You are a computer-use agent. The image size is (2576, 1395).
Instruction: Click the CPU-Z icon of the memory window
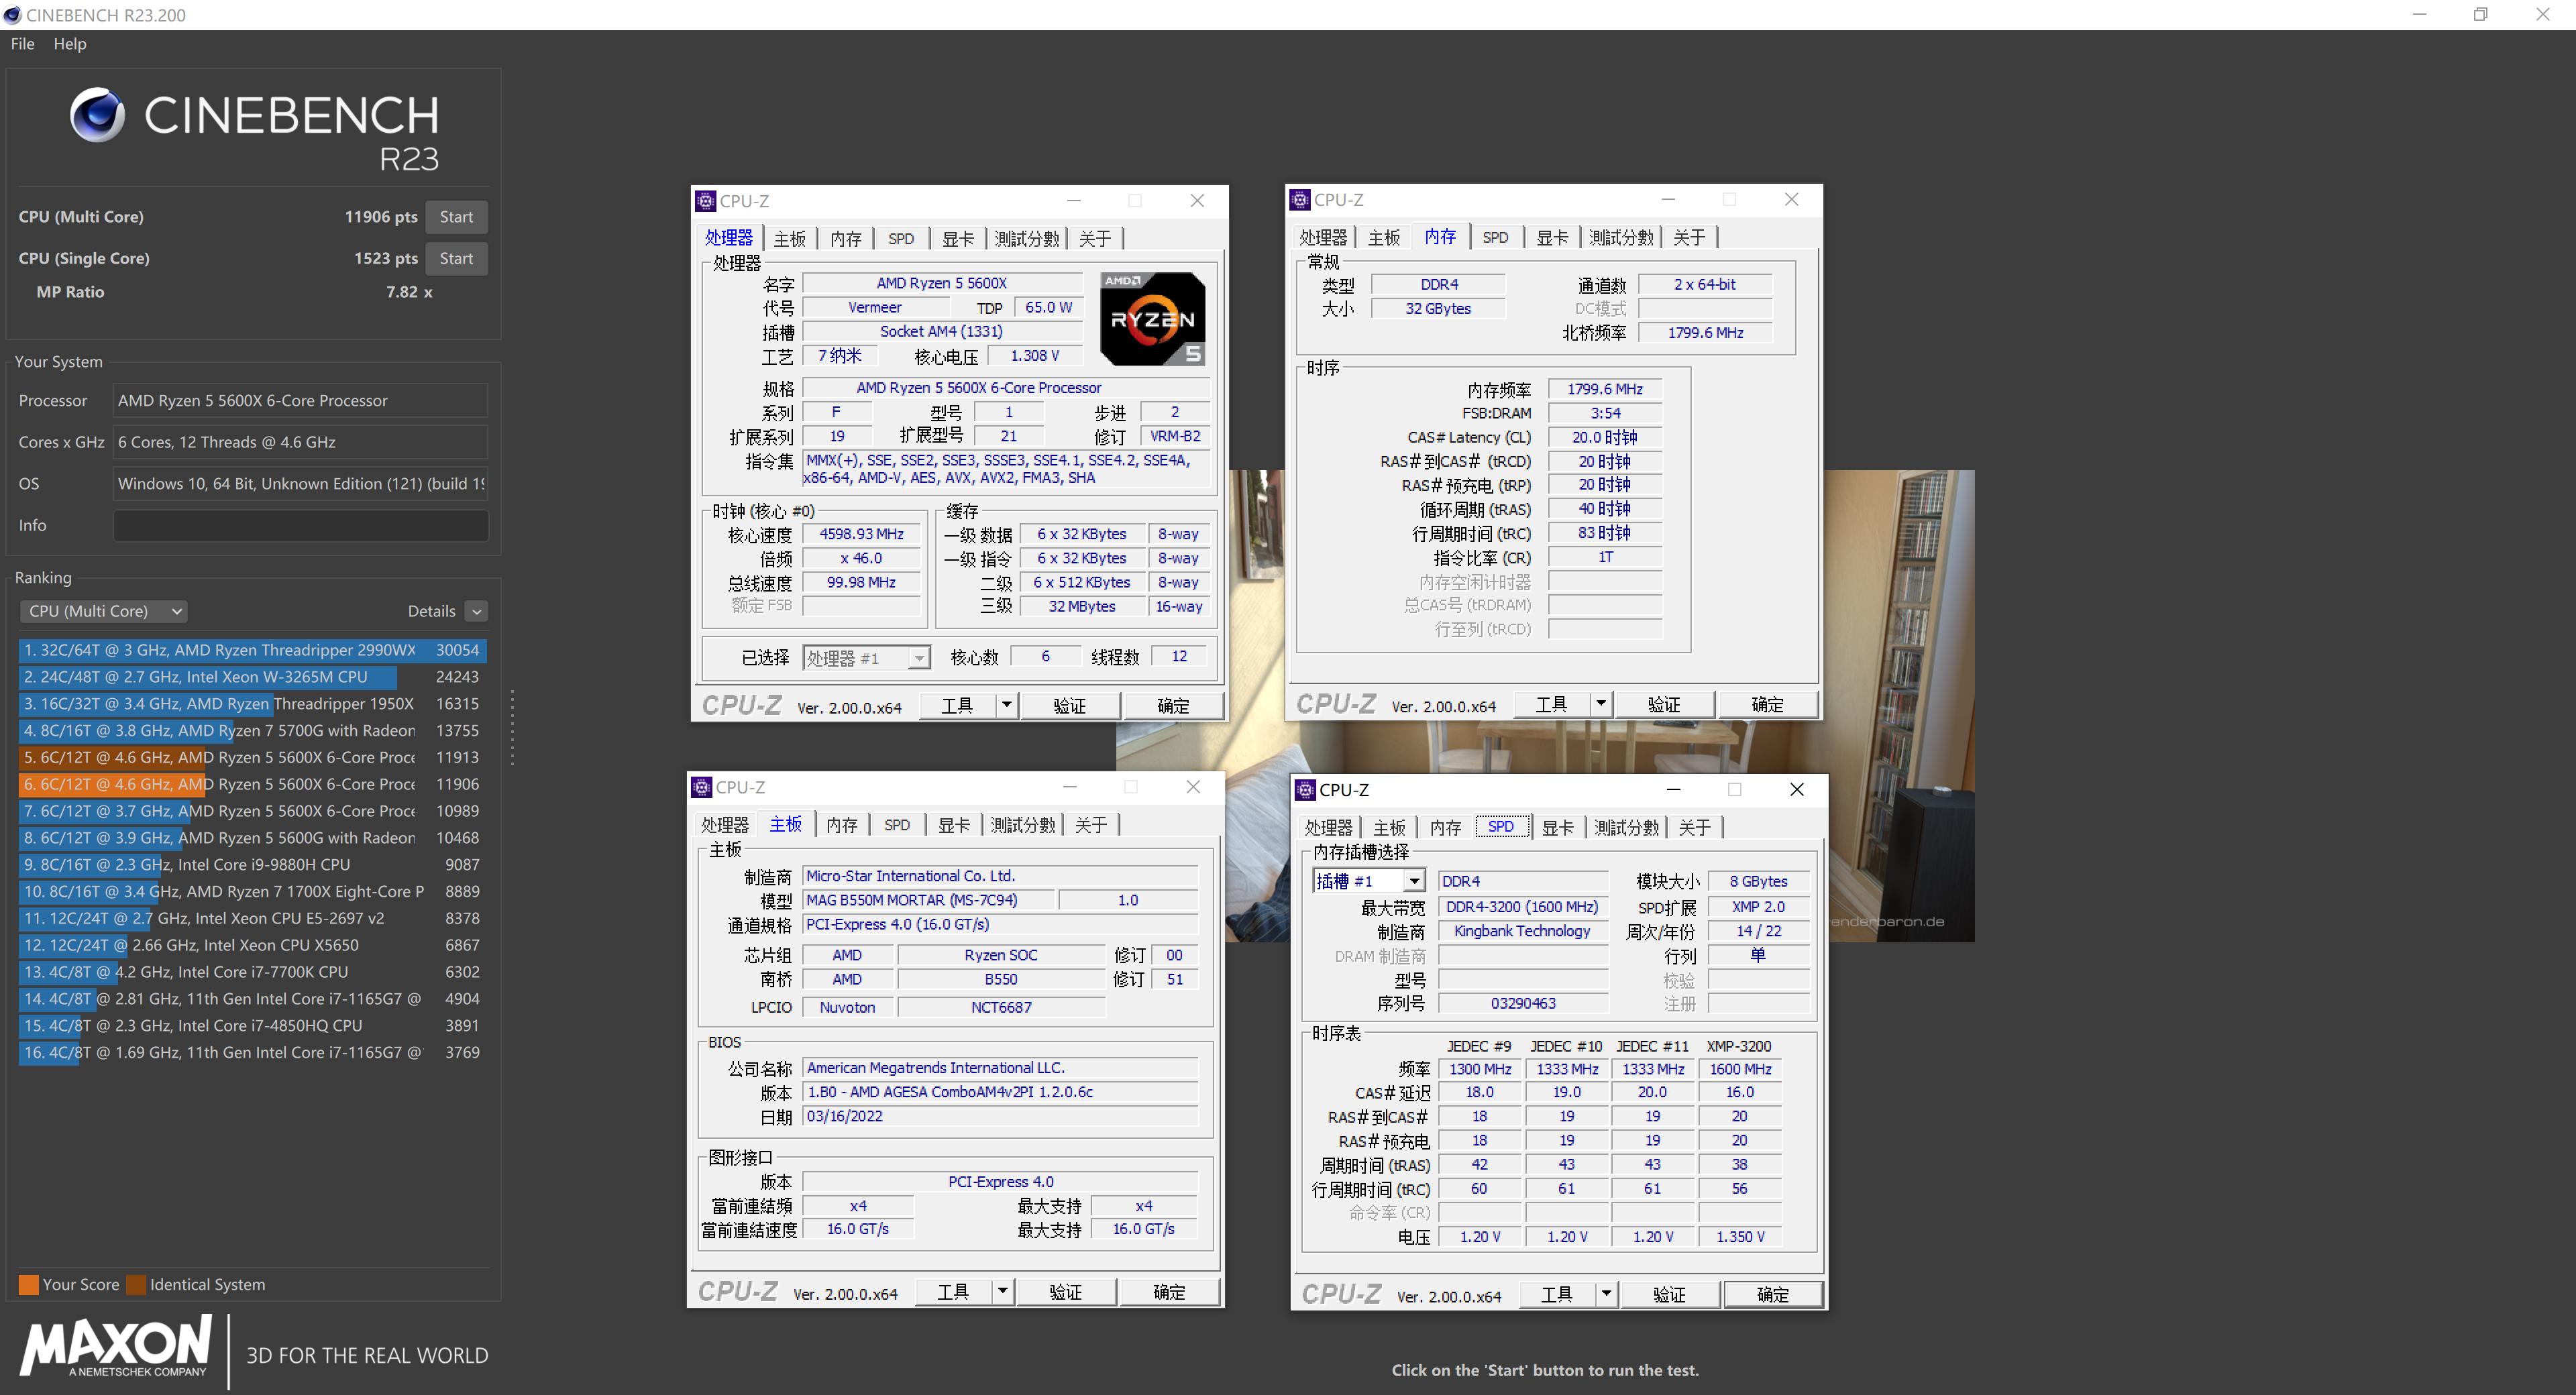tap(1299, 200)
